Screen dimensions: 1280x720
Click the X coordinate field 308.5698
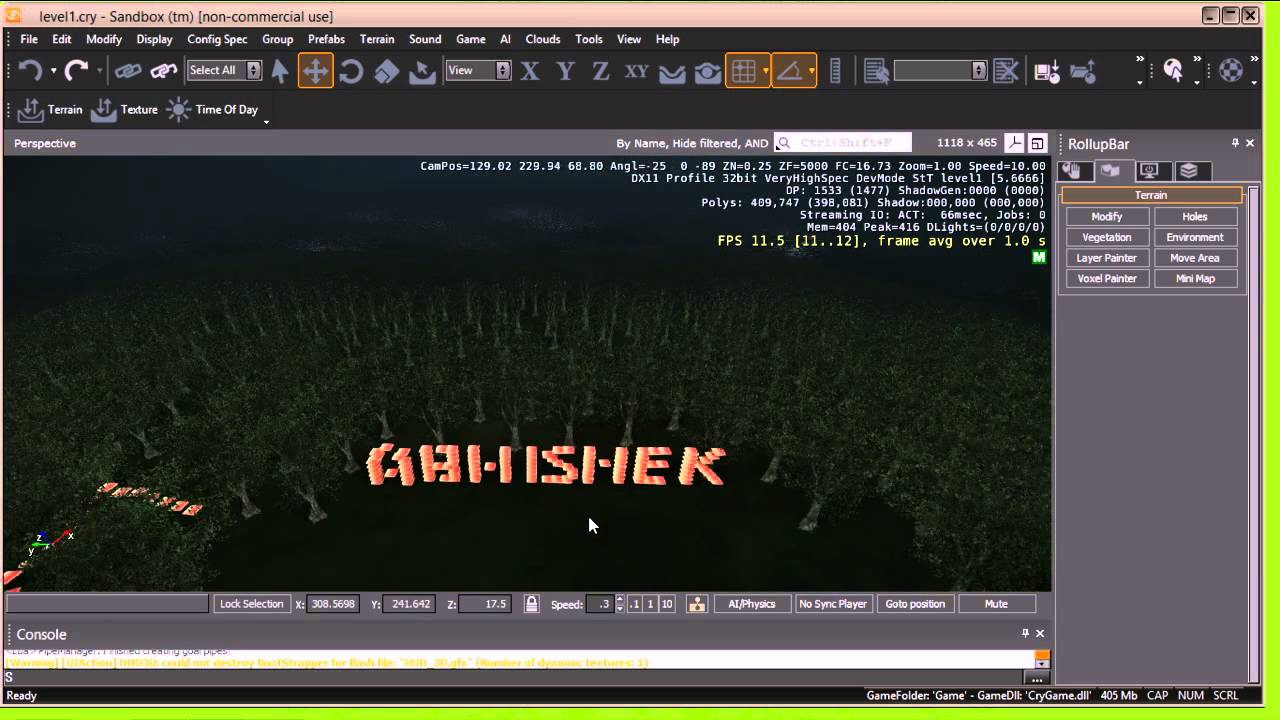[332, 604]
